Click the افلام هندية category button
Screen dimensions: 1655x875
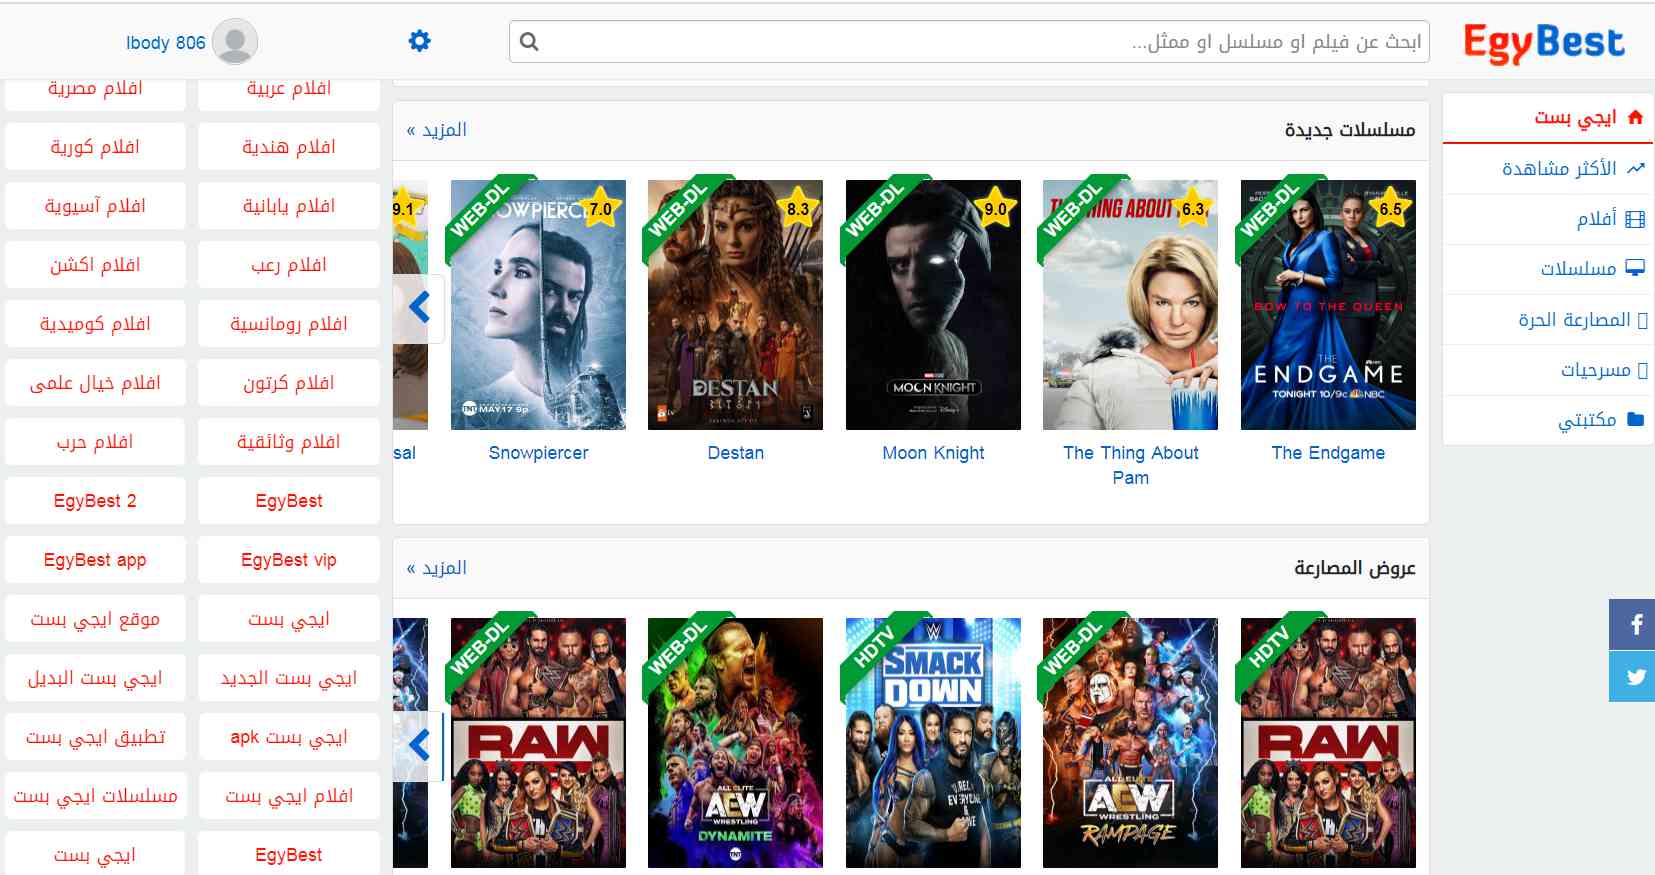pyautogui.click(x=289, y=147)
